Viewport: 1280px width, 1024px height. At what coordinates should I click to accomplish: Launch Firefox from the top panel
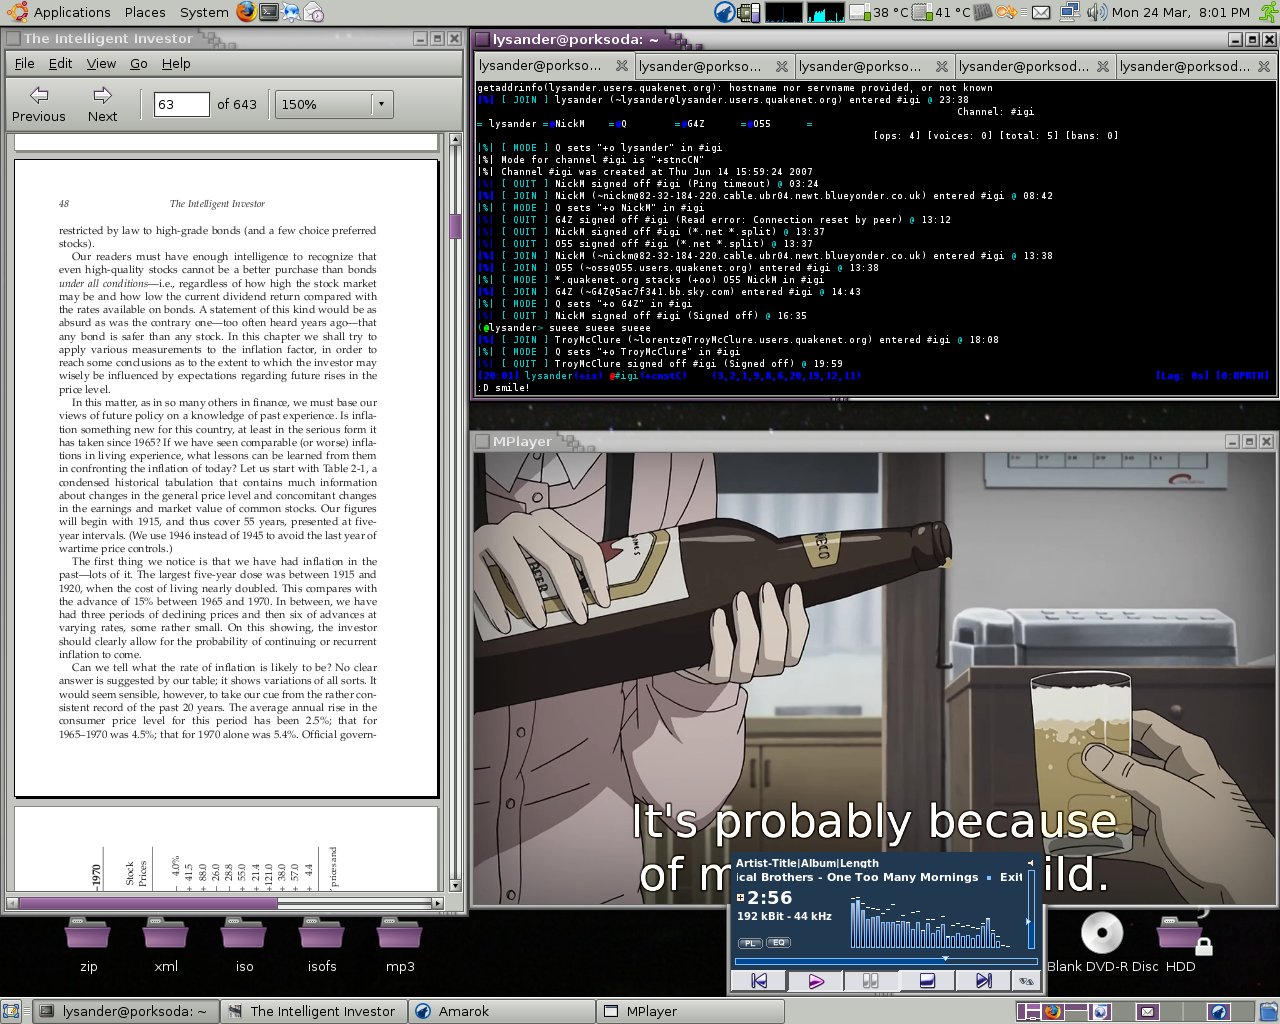[x=246, y=12]
